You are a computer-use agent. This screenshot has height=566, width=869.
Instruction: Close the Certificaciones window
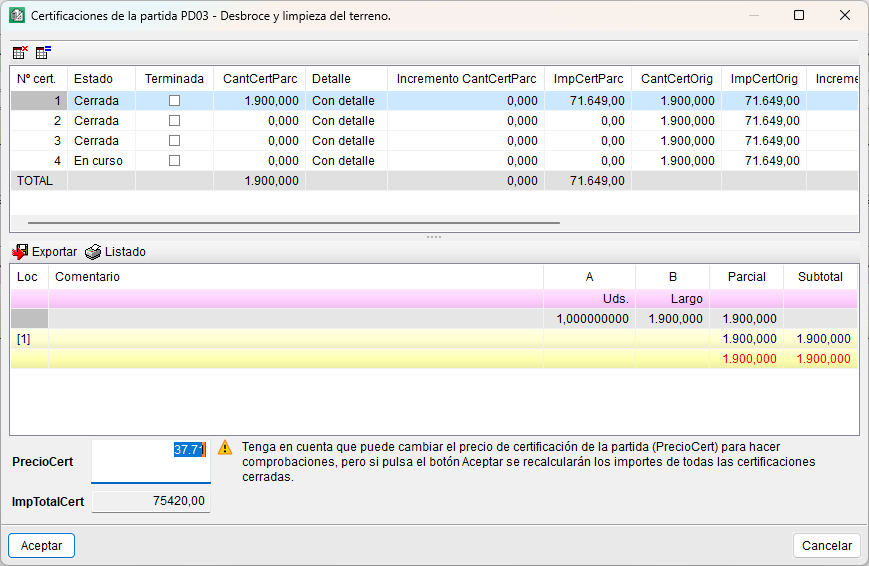(845, 15)
